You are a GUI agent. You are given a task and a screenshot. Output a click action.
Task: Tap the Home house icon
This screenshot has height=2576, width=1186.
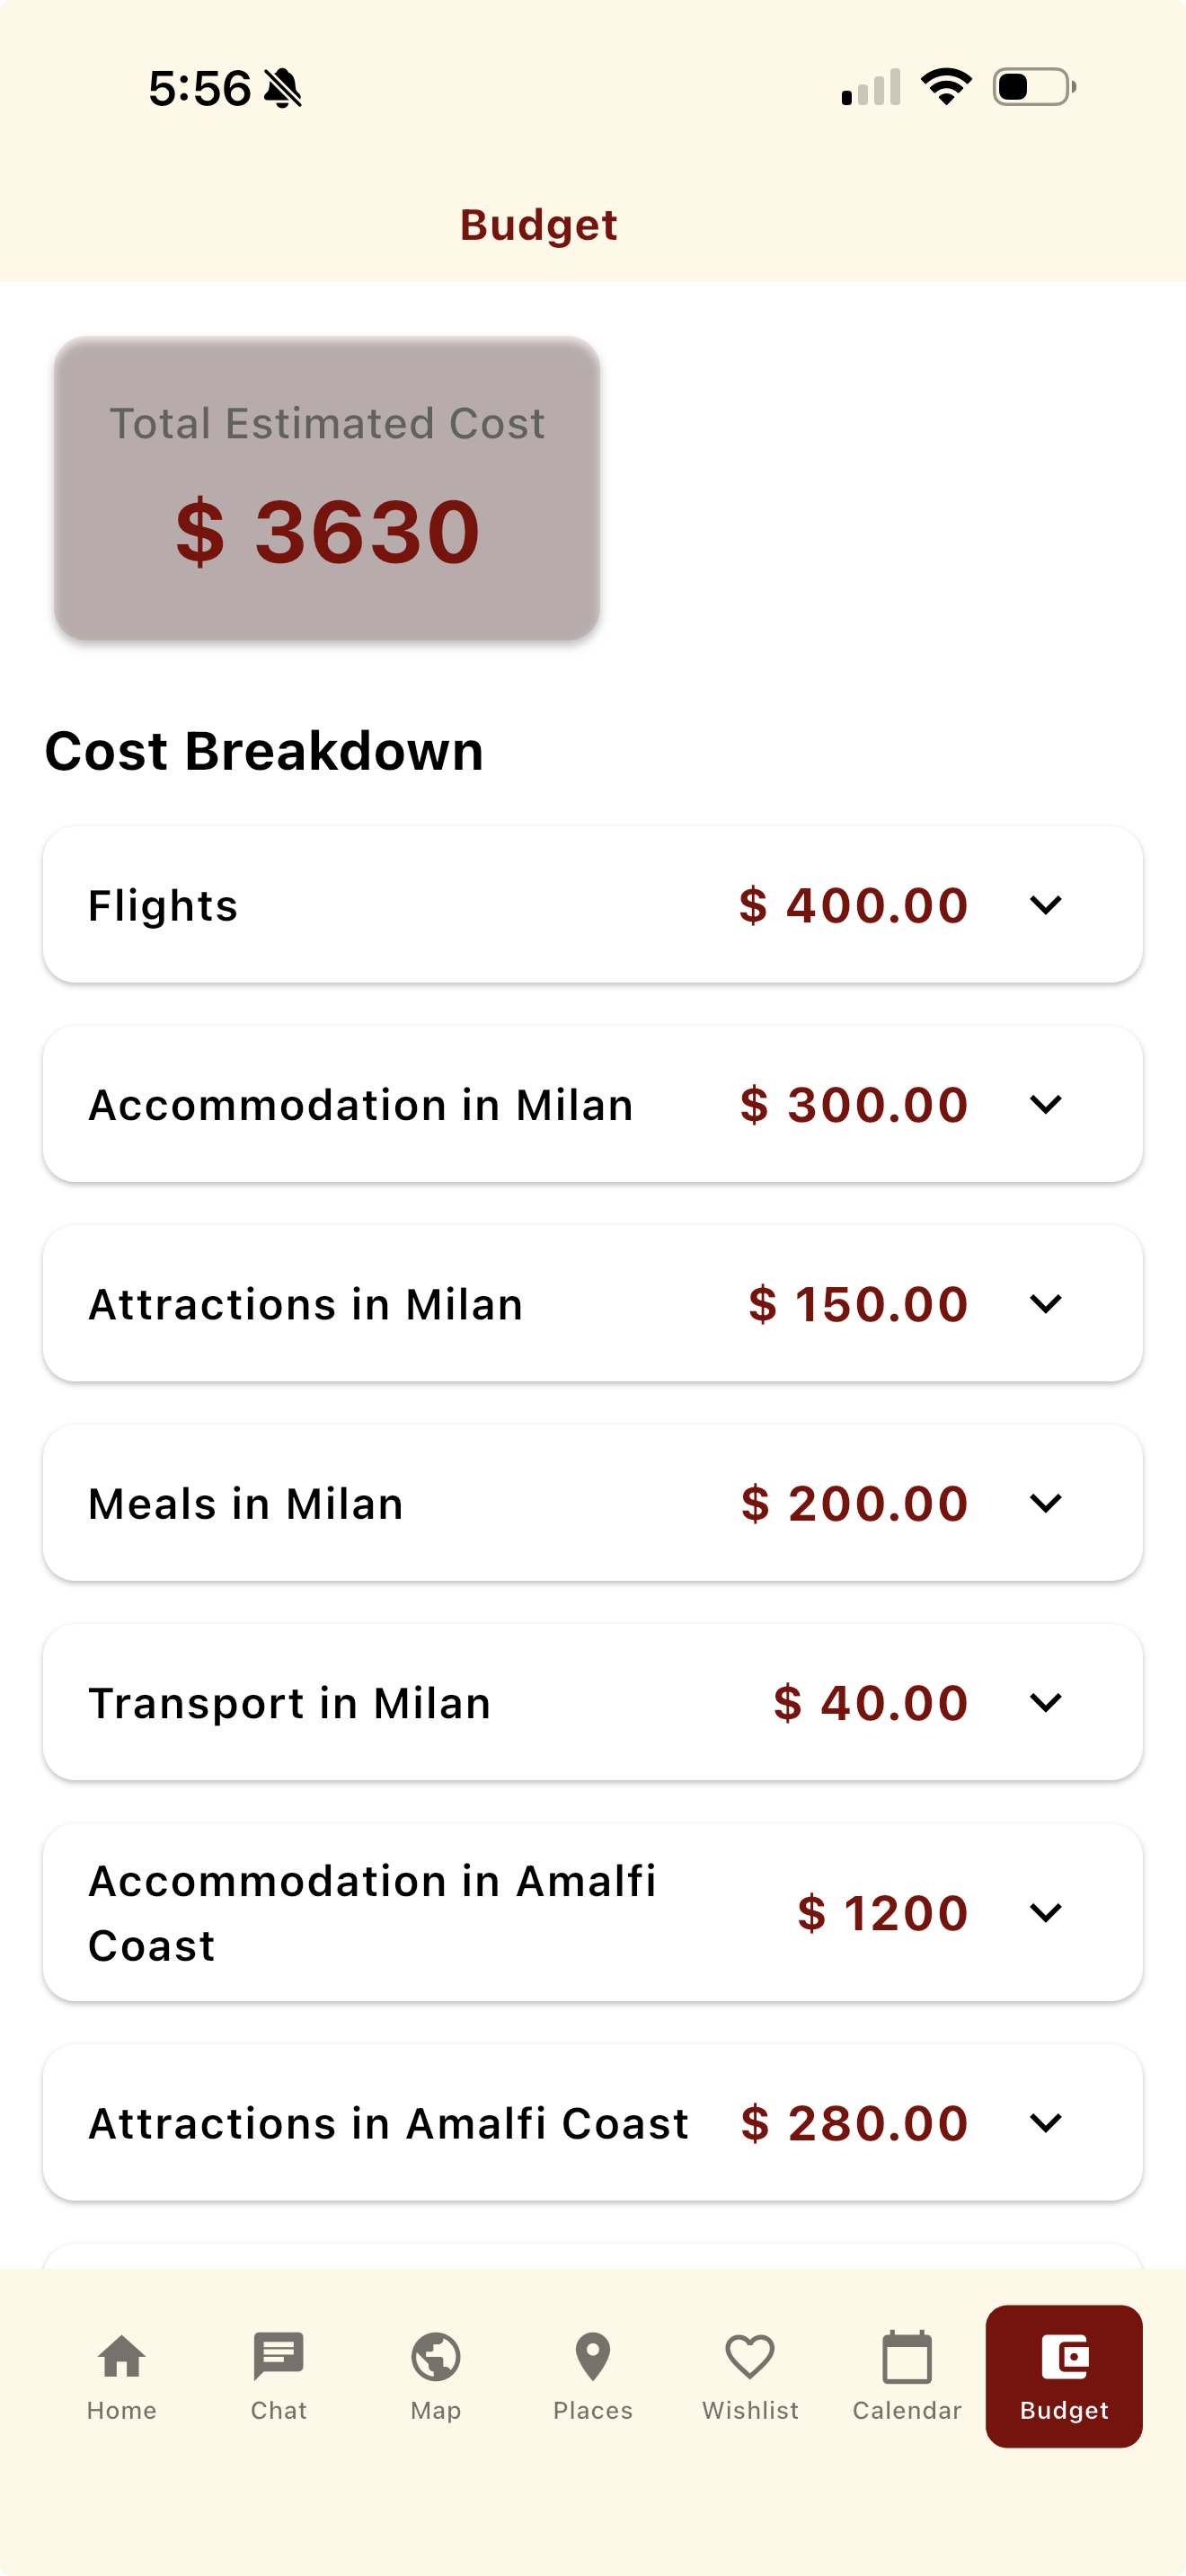(121, 2357)
